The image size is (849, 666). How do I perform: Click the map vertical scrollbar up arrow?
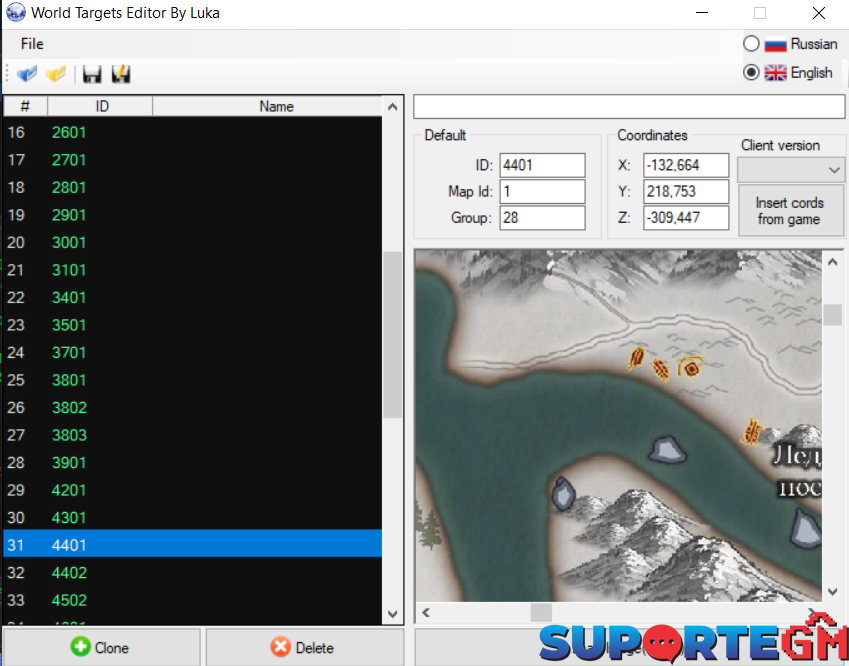click(x=833, y=262)
